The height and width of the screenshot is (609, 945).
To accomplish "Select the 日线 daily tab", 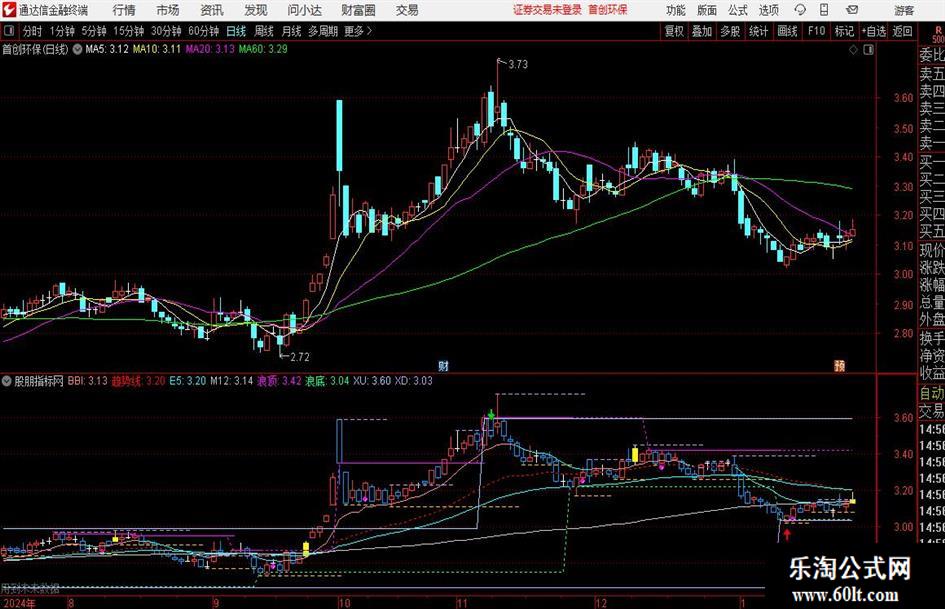I will point(236,31).
